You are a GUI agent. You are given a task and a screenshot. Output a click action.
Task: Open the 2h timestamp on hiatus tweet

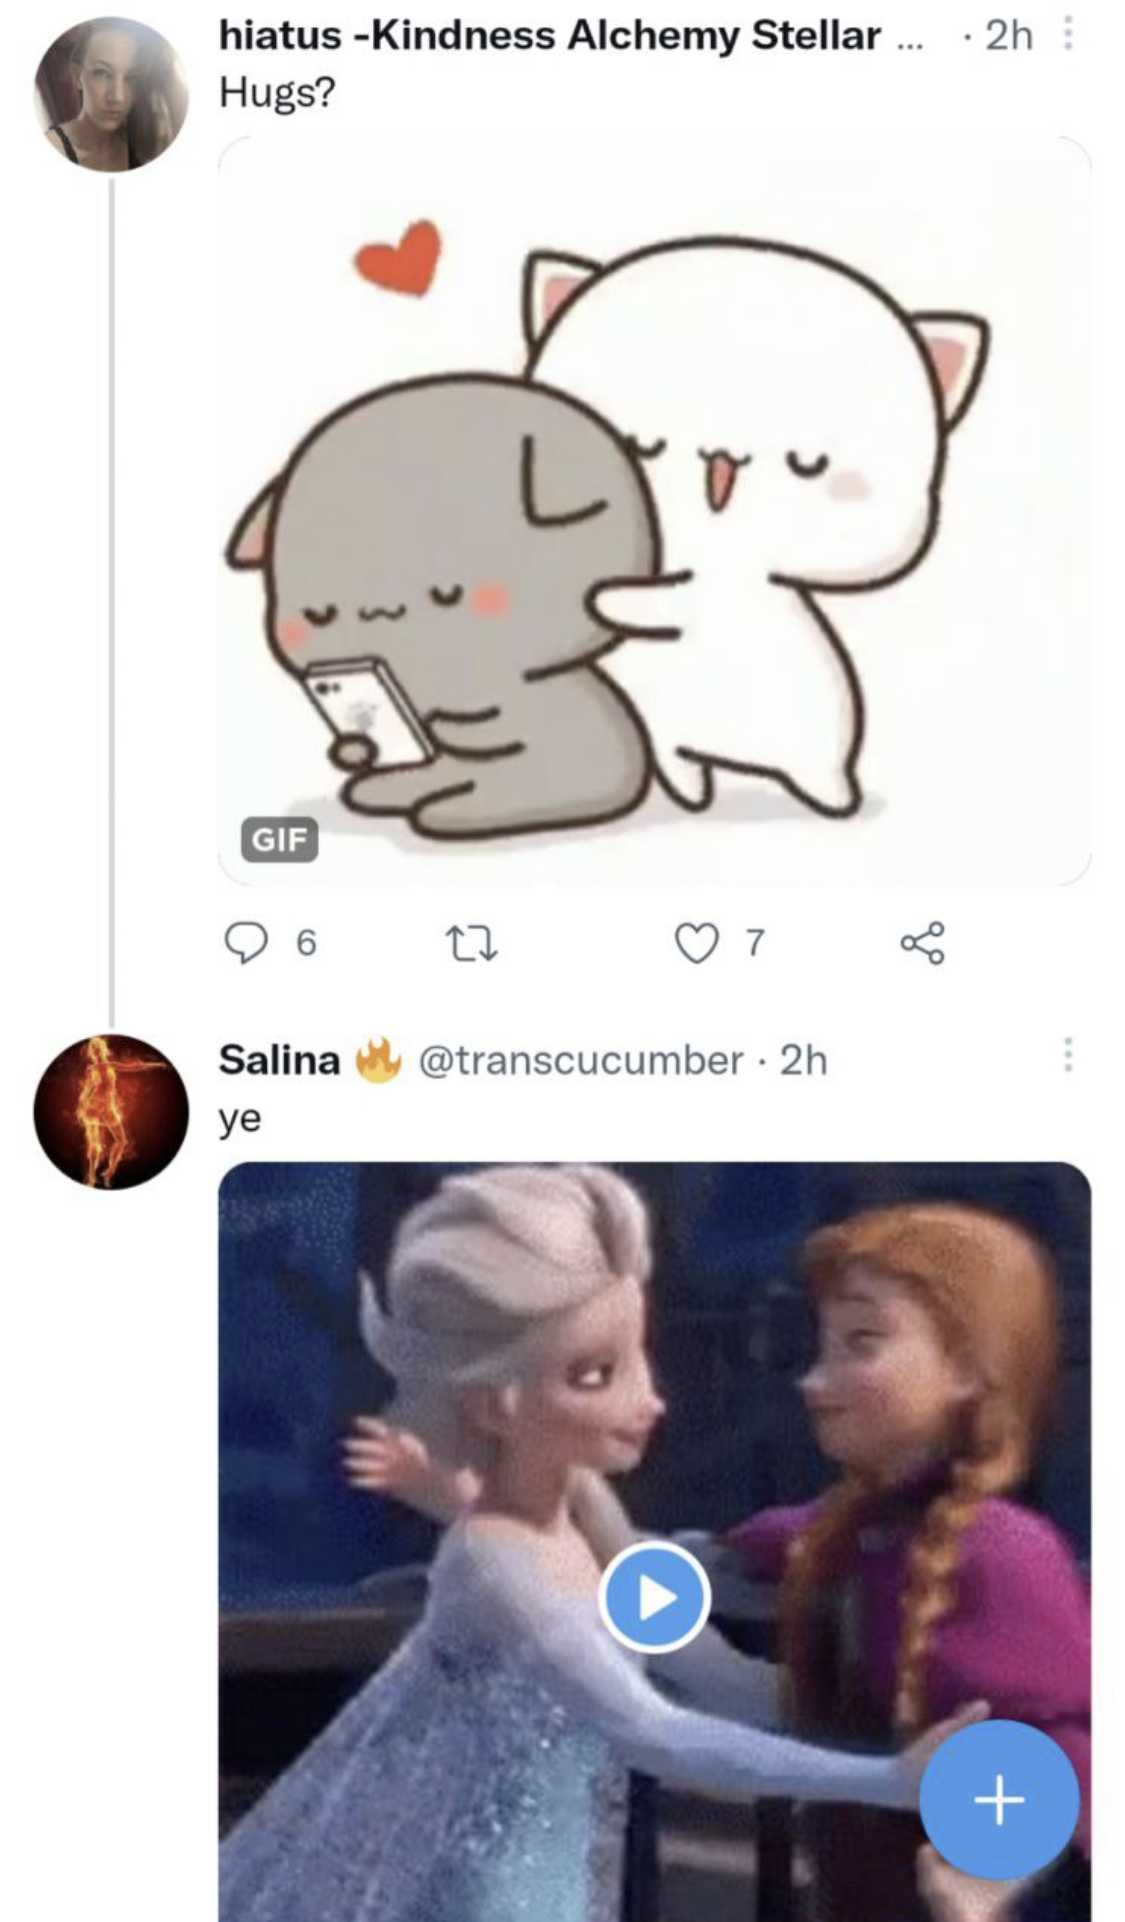click(x=1009, y=36)
